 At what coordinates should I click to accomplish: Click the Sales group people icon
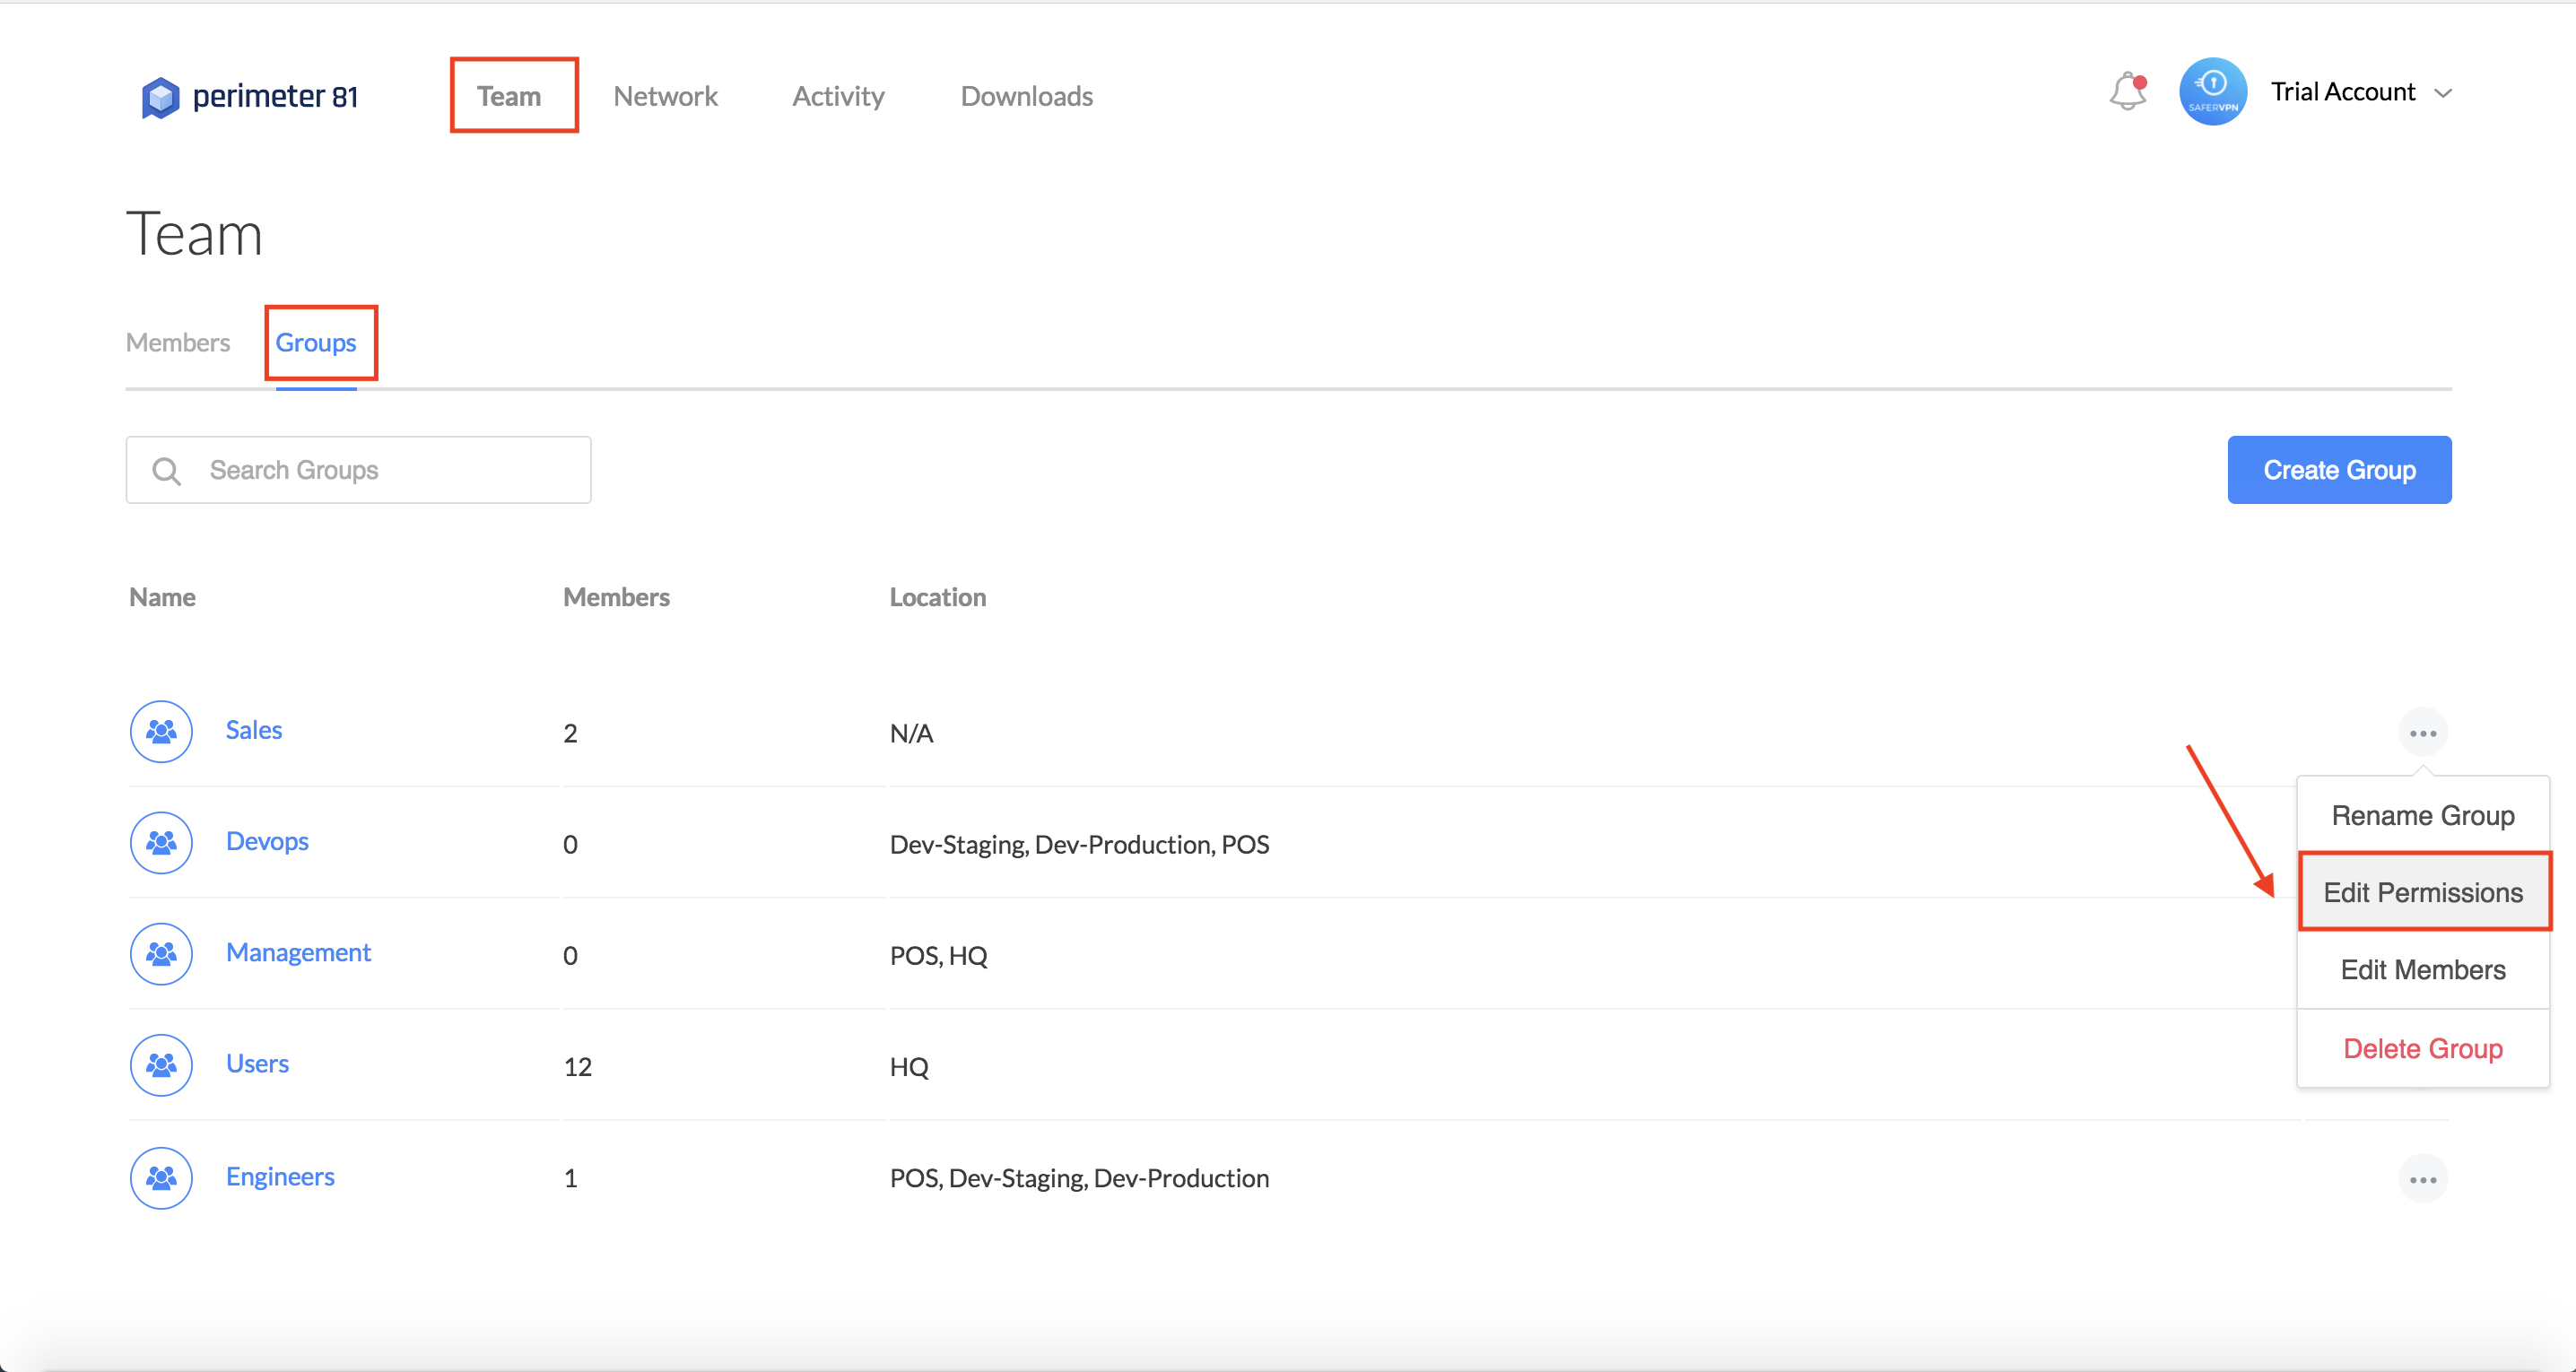(x=161, y=732)
